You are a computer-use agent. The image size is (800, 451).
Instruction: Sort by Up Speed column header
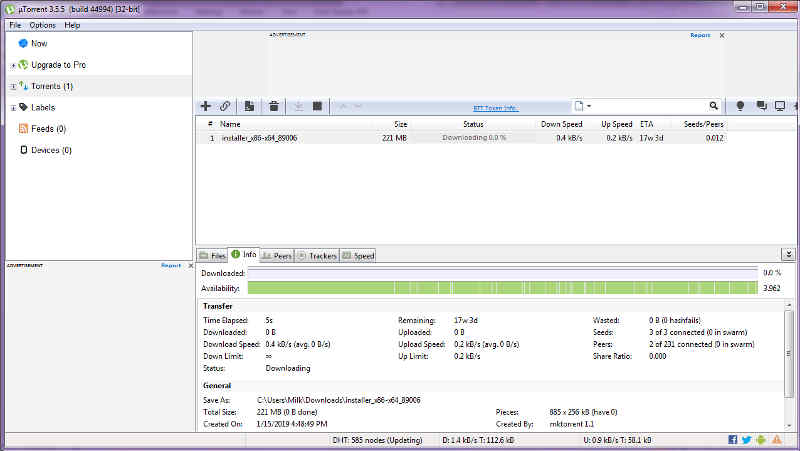pos(616,124)
